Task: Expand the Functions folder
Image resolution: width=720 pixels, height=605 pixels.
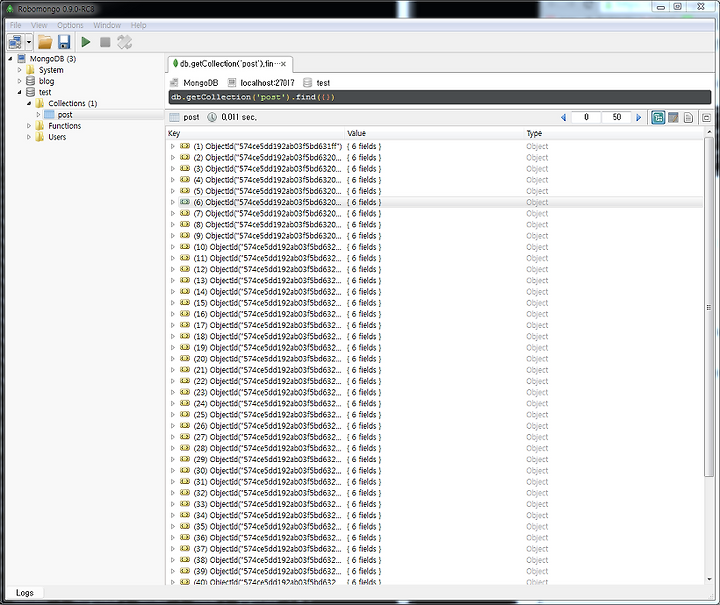Action: [x=28, y=126]
